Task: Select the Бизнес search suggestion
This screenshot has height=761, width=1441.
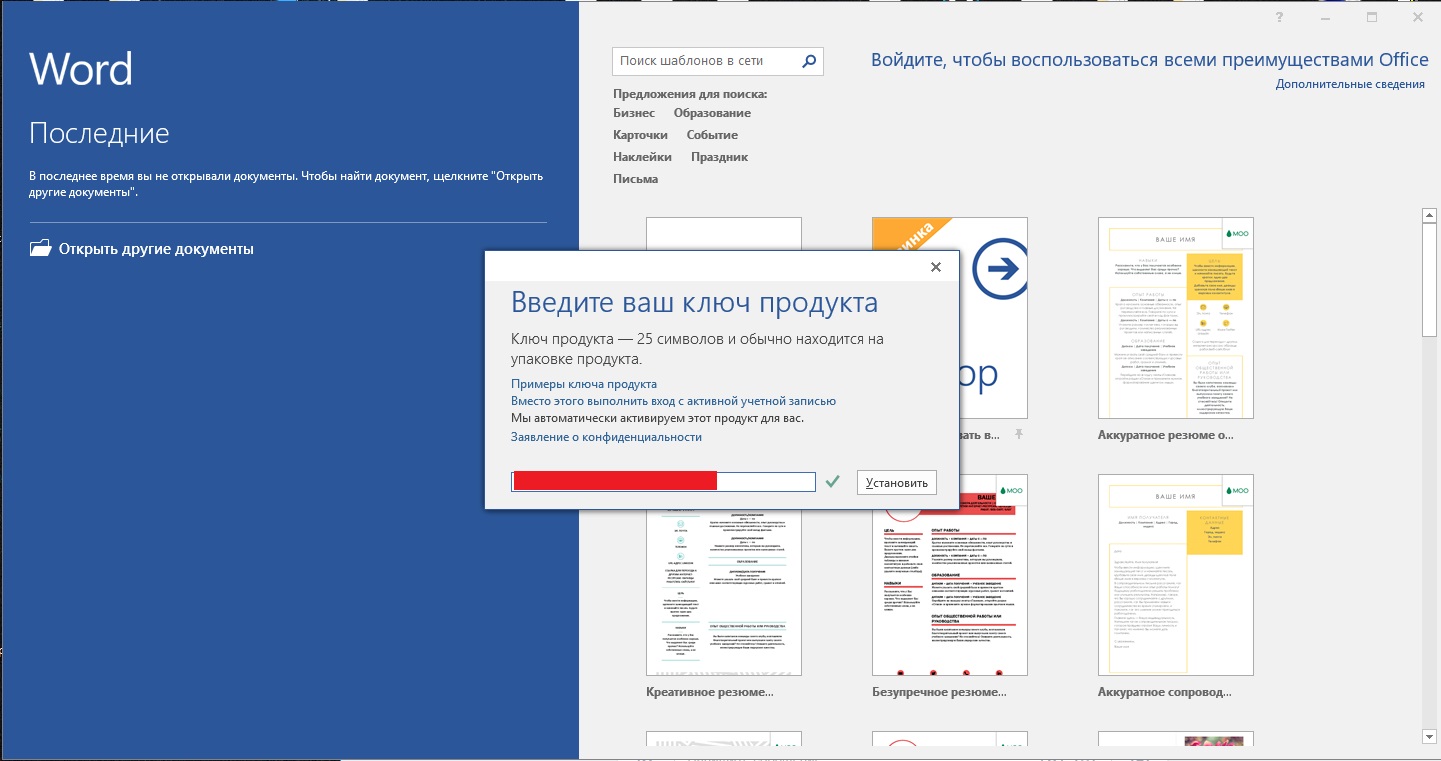Action: point(634,113)
